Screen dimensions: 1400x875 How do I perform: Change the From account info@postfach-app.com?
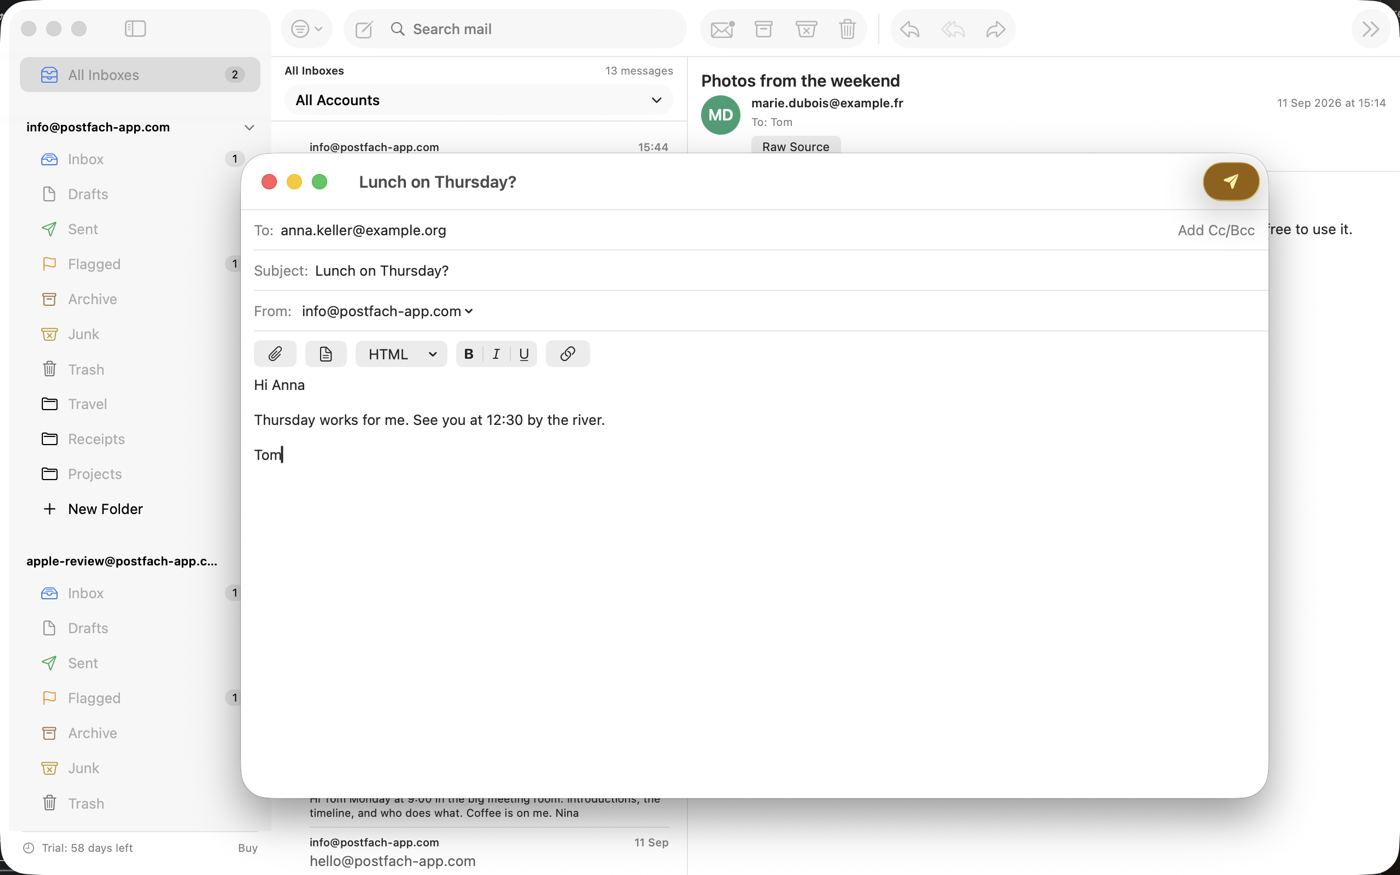tap(388, 311)
